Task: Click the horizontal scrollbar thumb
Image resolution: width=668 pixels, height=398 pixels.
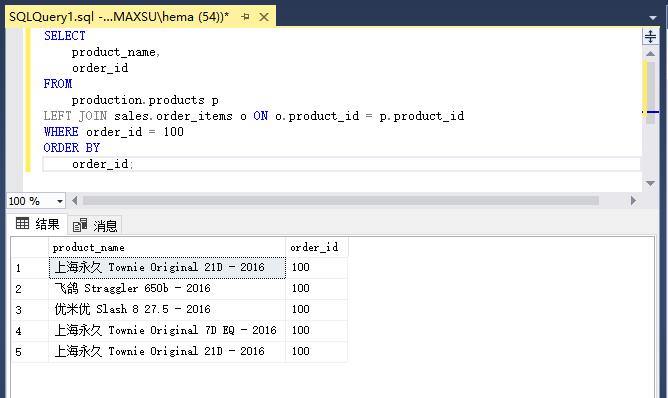Action: [341, 201]
